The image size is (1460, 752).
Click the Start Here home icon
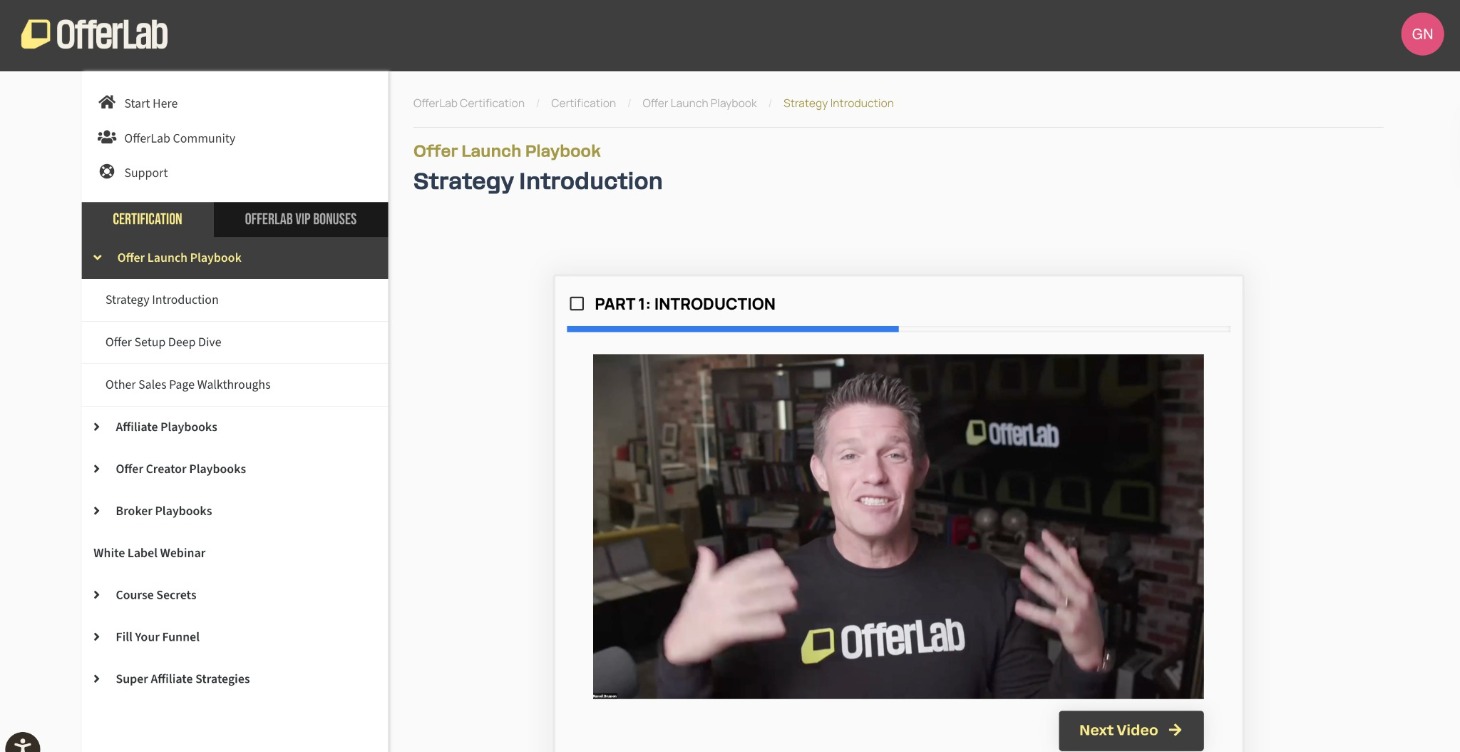[107, 103]
